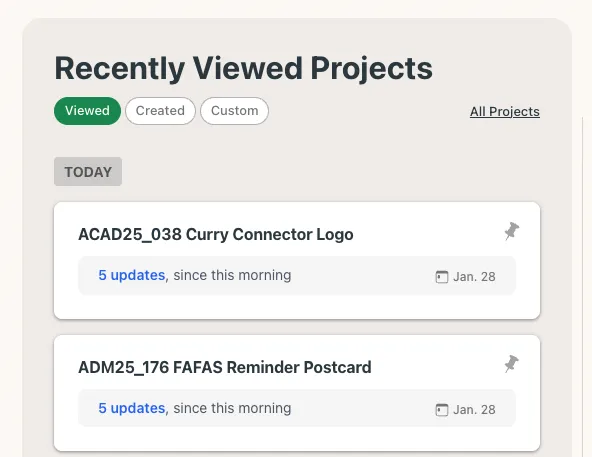Click Jan. 28 date on FAFAS Postcard card
Image resolution: width=592 pixels, height=457 pixels.
[474, 410]
